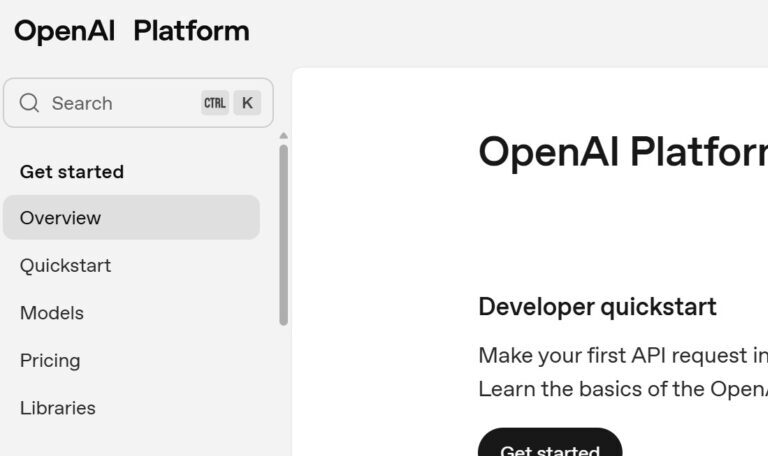Go to Quickstart in the sidebar
Screen dimensions: 768x456
[65, 266]
